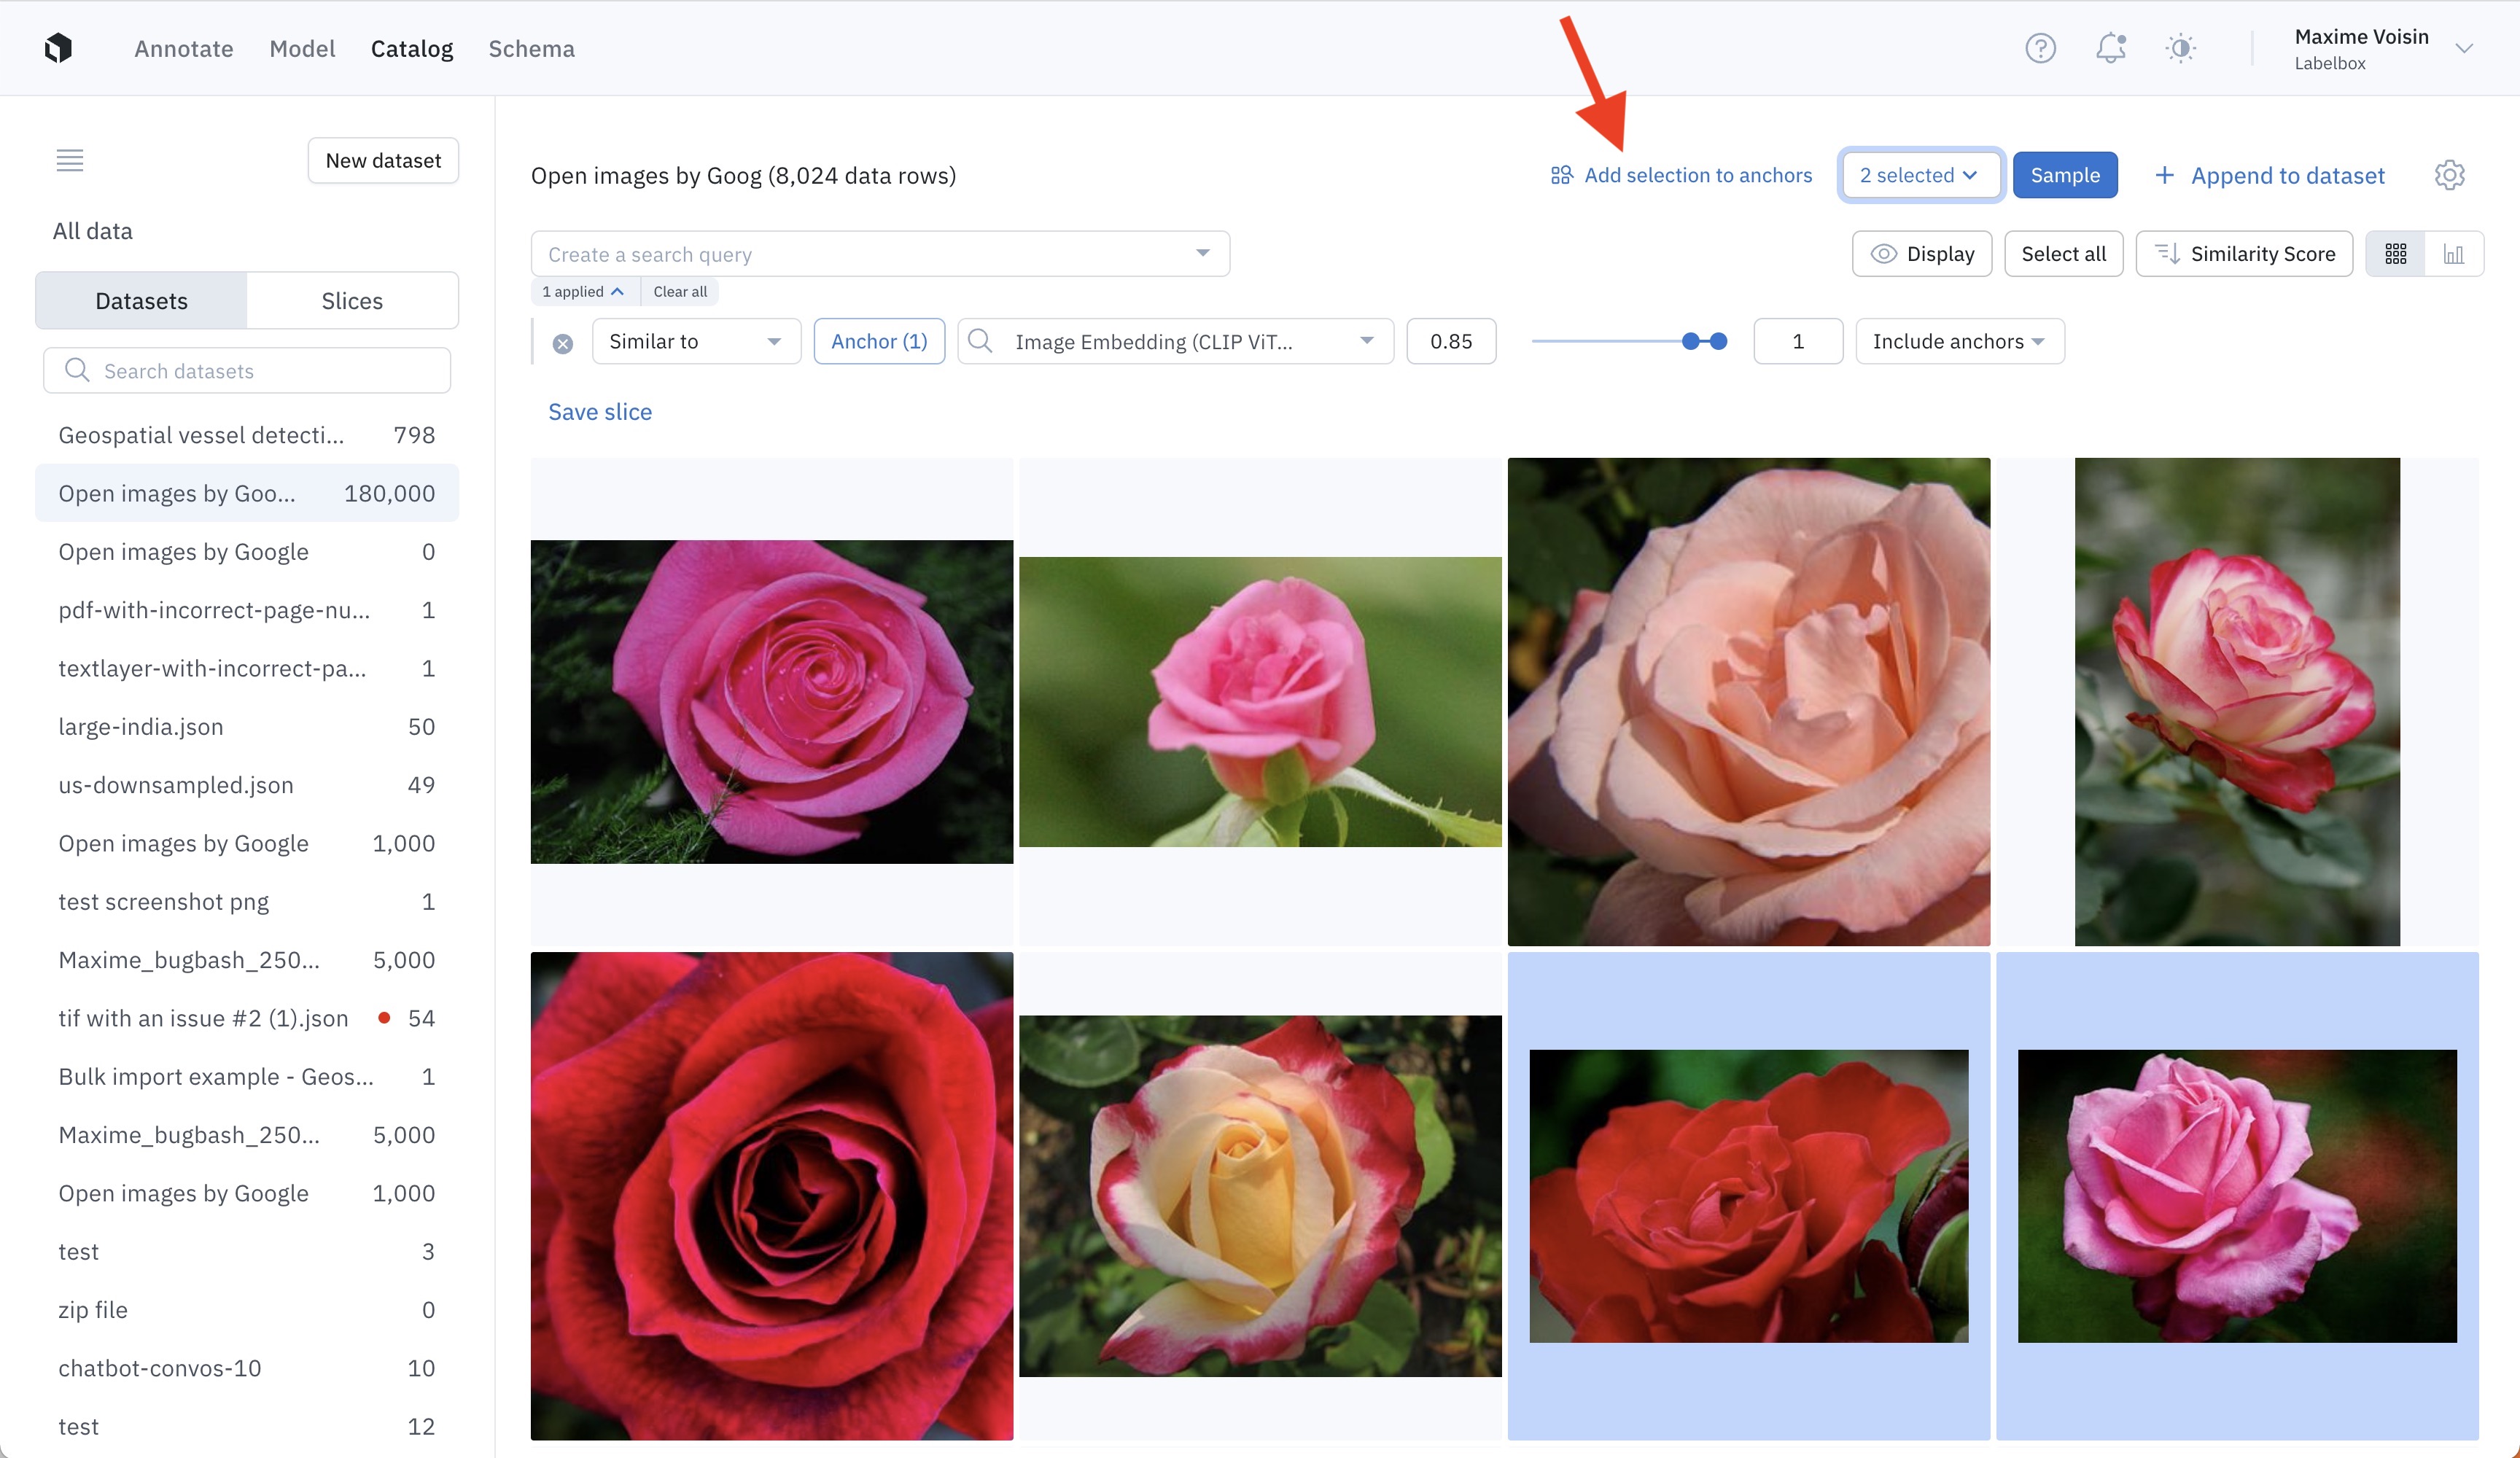Toggle the Display eye button

coord(1921,254)
